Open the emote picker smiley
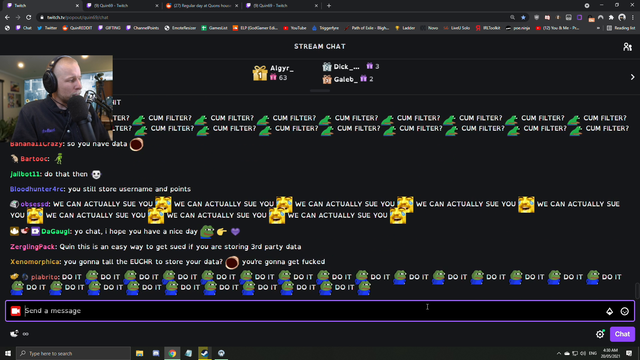 pyautogui.click(x=624, y=311)
